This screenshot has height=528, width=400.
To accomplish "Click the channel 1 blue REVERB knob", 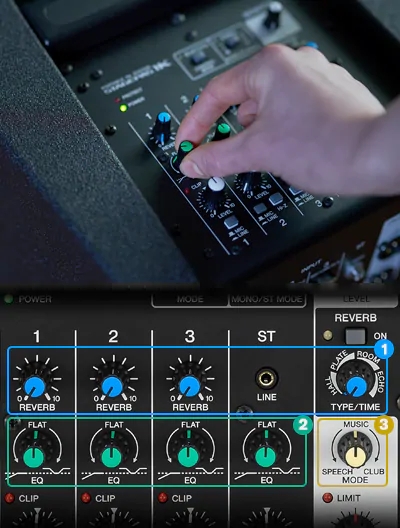I will (x=35, y=386).
